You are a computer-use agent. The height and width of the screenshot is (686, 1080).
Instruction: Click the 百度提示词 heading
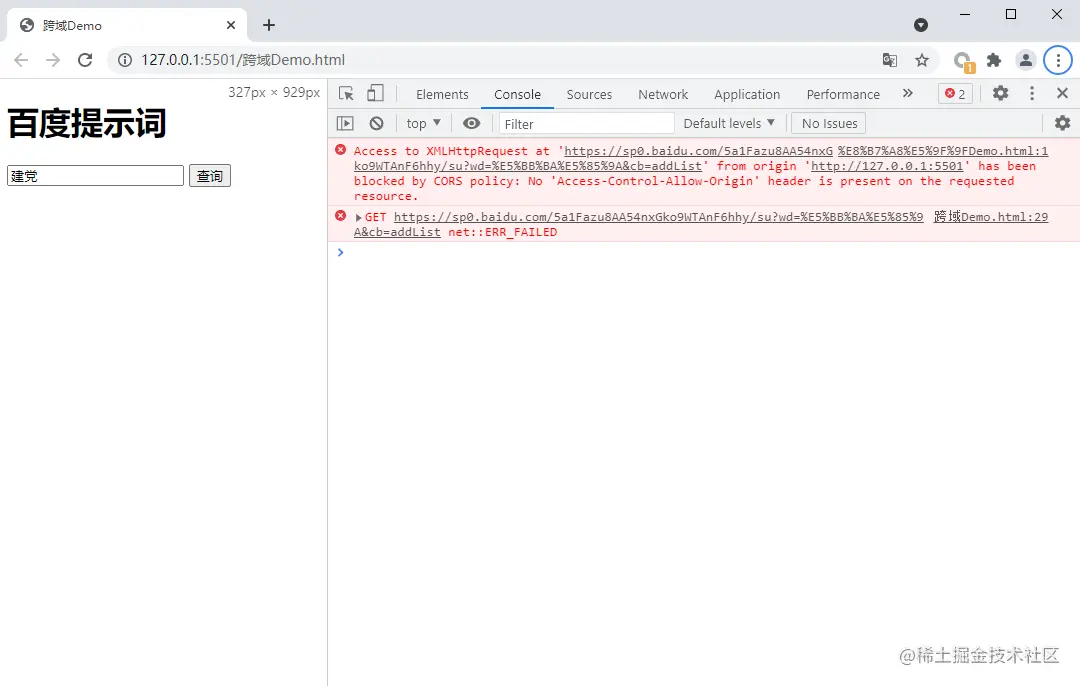point(87,123)
